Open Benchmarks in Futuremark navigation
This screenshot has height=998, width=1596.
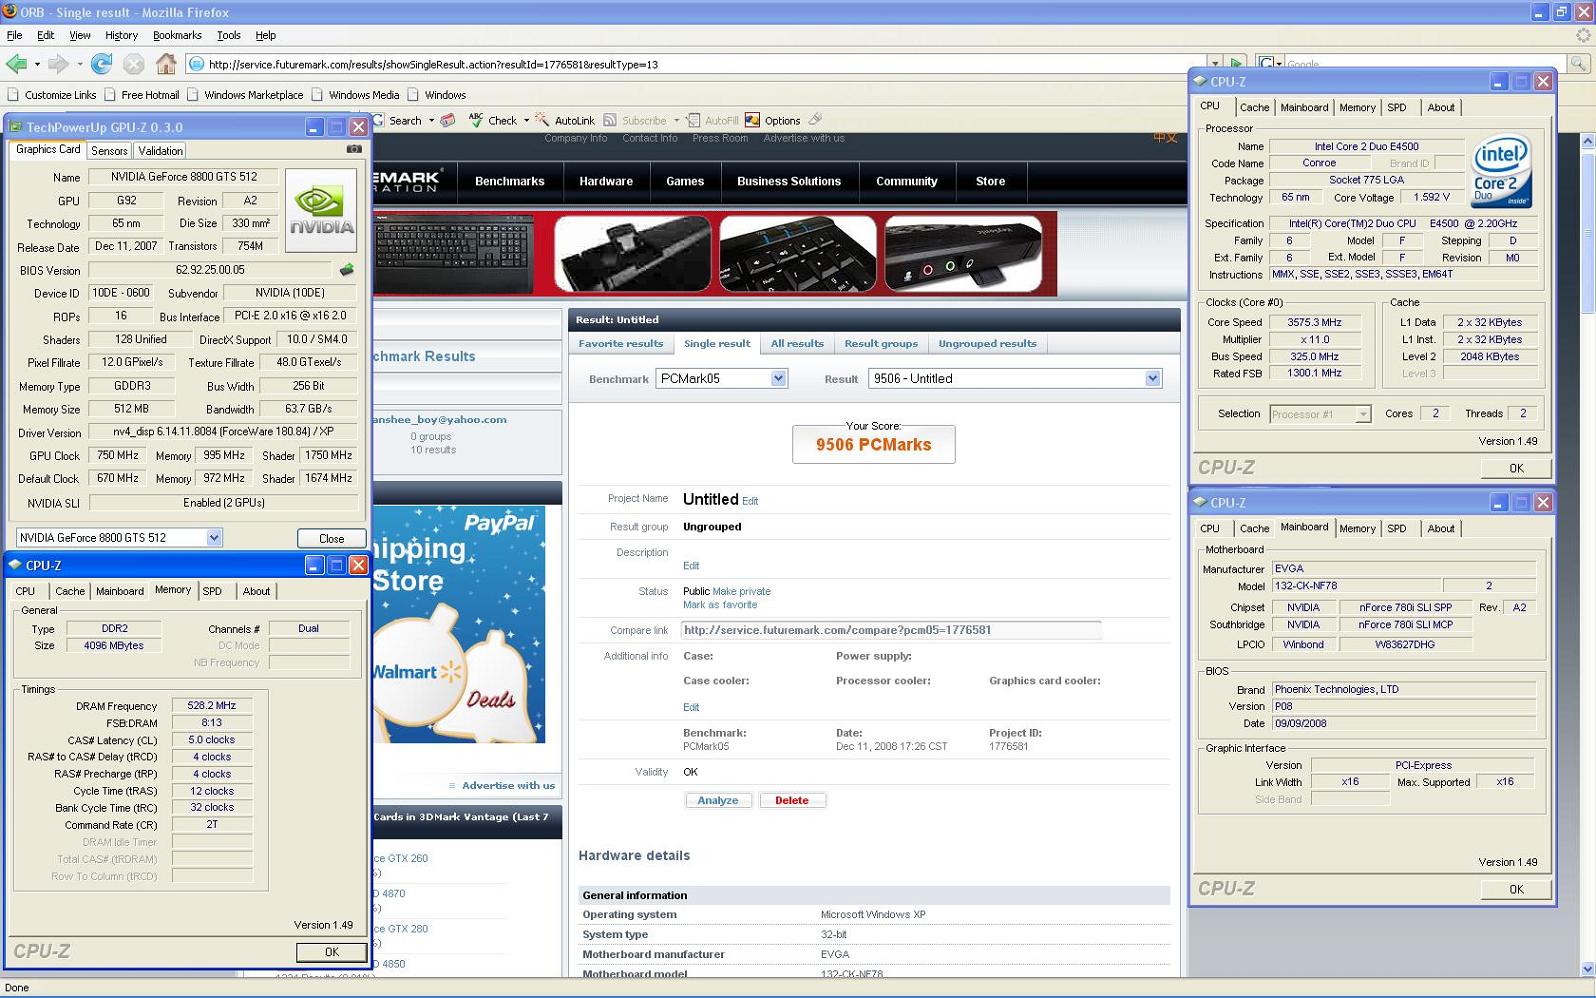[510, 181]
